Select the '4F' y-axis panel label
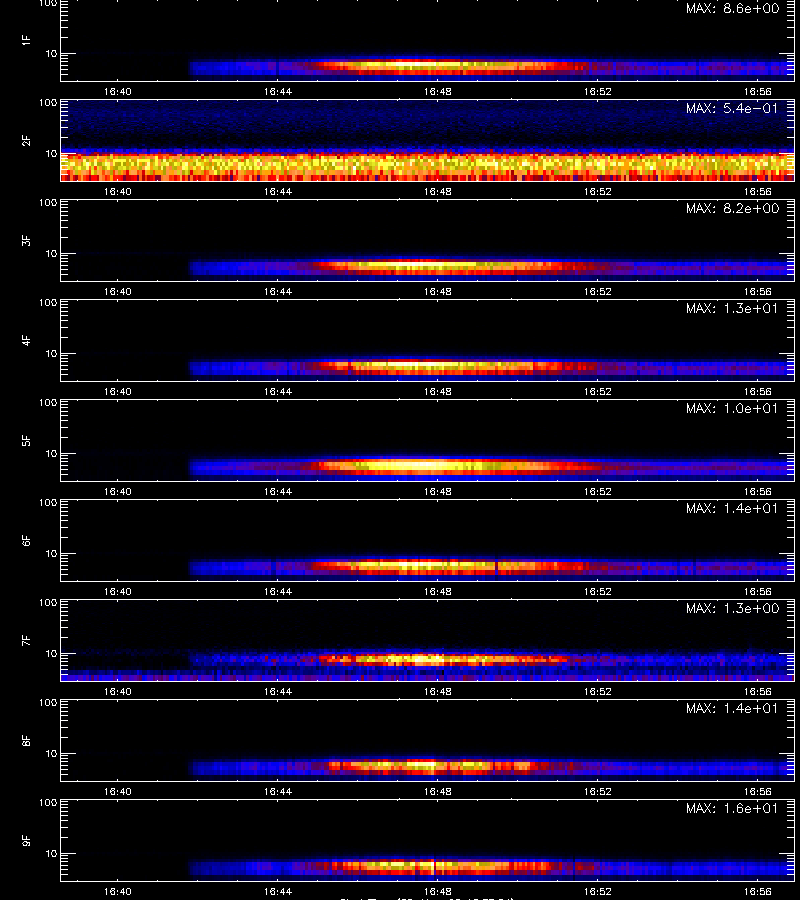The width and height of the screenshot is (800, 900). (26, 340)
